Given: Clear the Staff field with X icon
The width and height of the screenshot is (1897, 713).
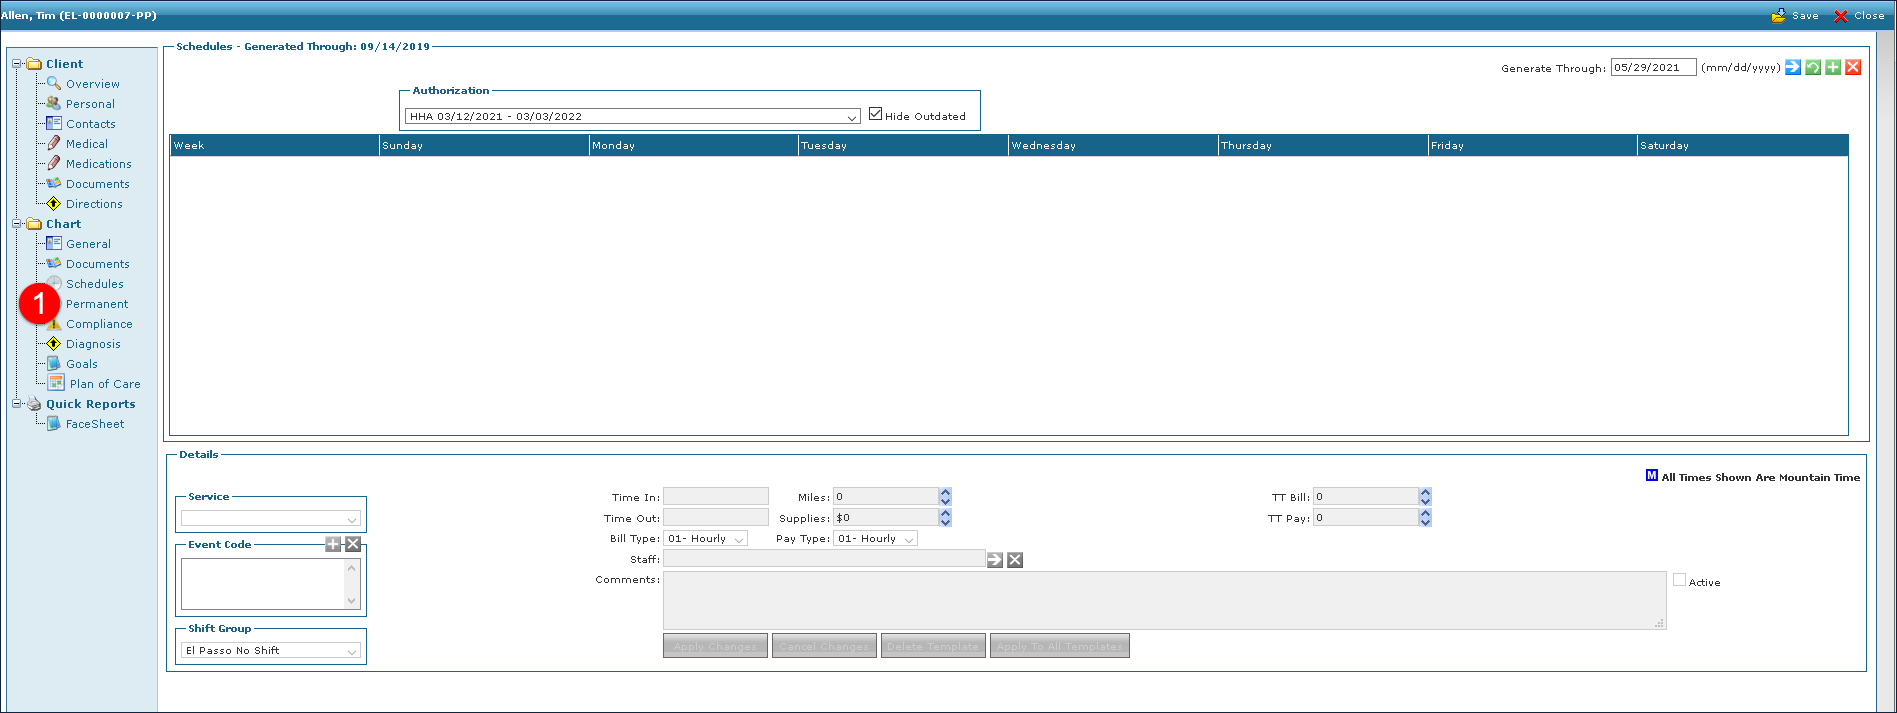Looking at the screenshot, I should tap(1015, 560).
